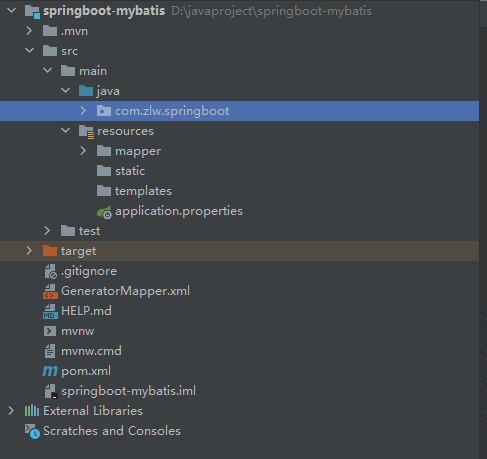Click the Scratches and Consoles clock icon
Screen dimensions: 487x459
tap(32, 431)
